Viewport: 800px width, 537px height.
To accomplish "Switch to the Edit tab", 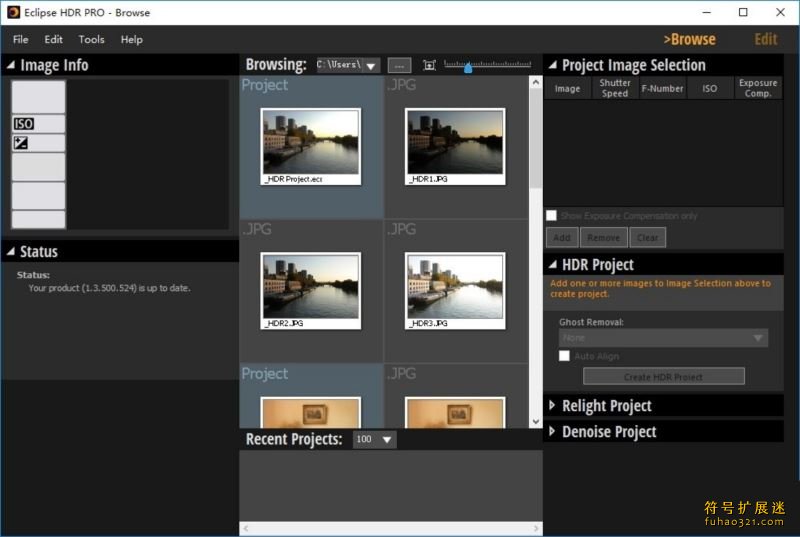I will tap(765, 39).
